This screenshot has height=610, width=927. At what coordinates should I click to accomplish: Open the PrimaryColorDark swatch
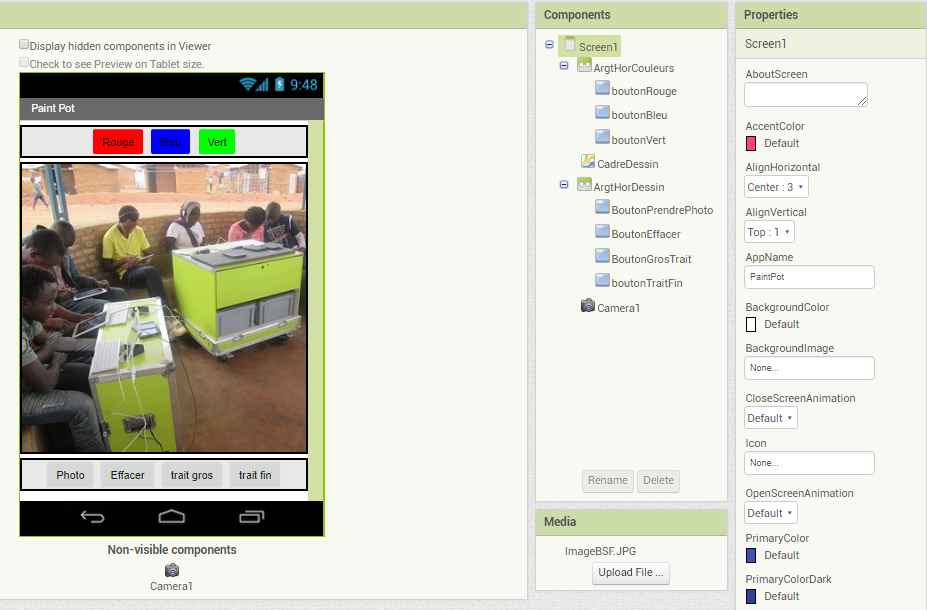[x=751, y=596]
